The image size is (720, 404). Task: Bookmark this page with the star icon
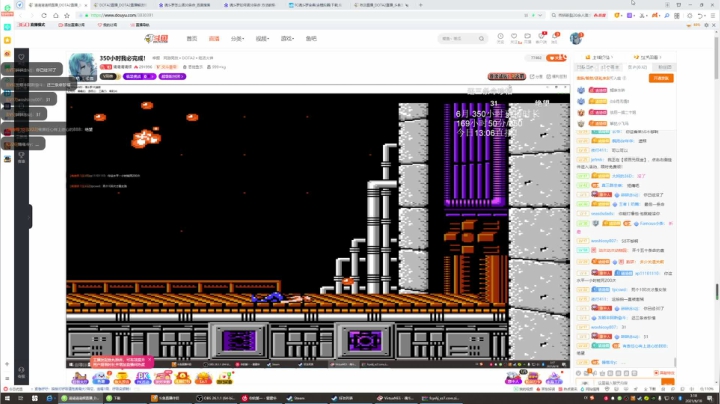[67, 15]
